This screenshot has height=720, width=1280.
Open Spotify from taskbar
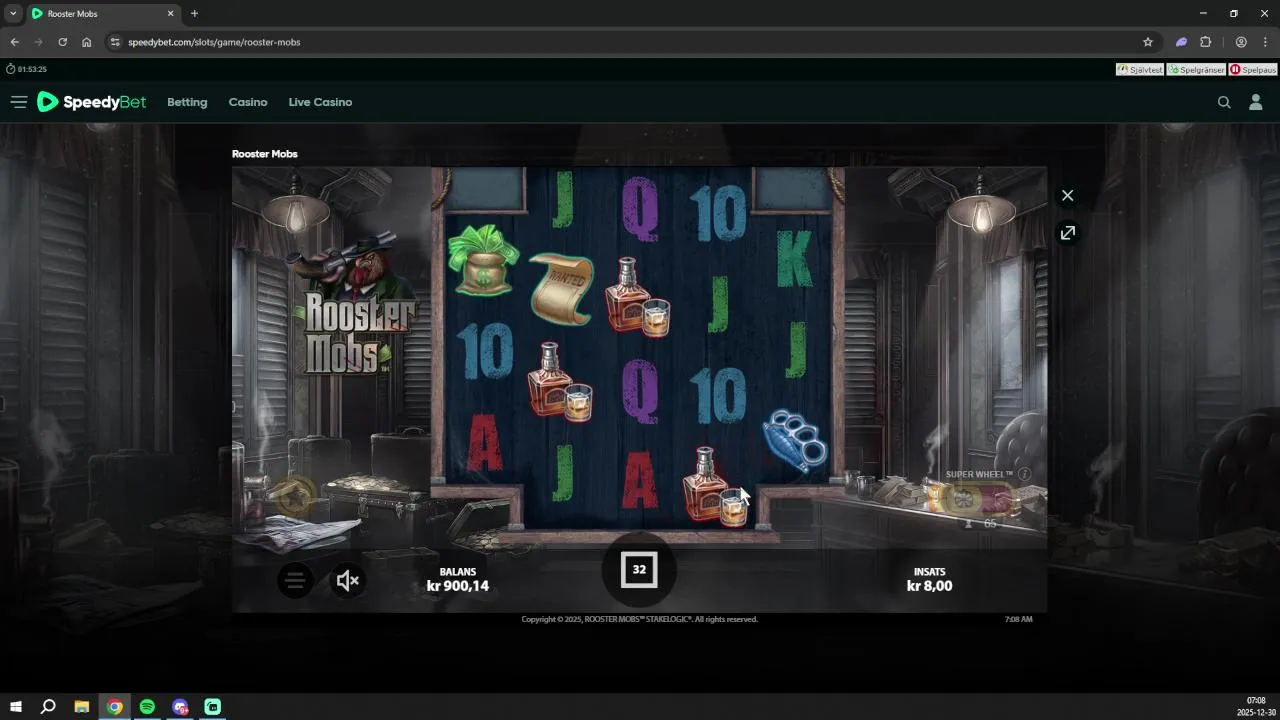[x=147, y=707]
